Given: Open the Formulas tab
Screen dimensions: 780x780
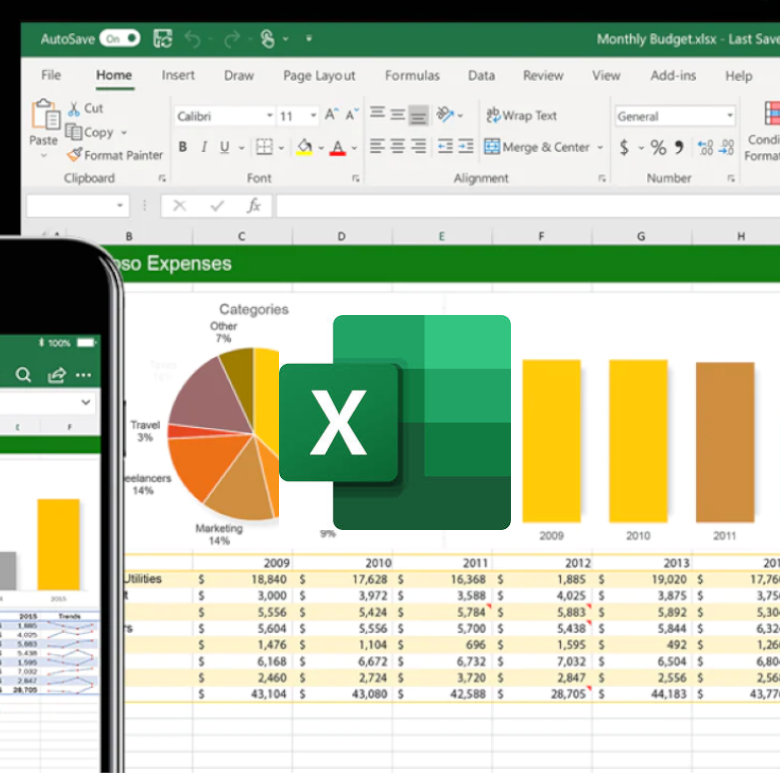Looking at the screenshot, I should (412, 76).
